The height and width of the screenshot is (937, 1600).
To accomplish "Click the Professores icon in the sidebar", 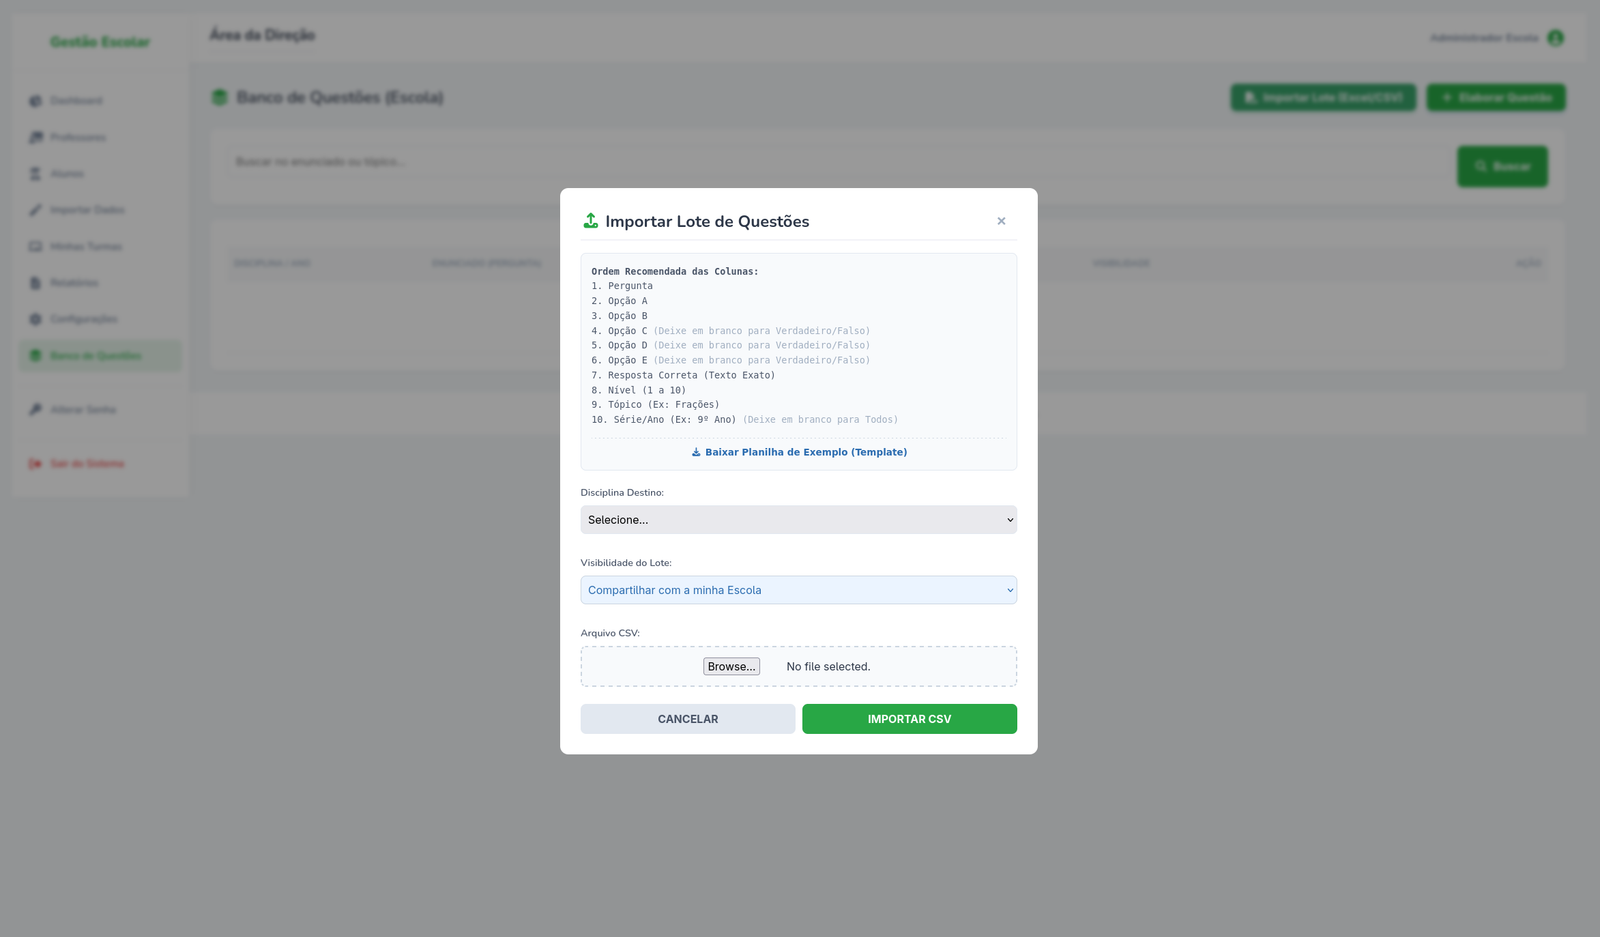I will [36, 137].
